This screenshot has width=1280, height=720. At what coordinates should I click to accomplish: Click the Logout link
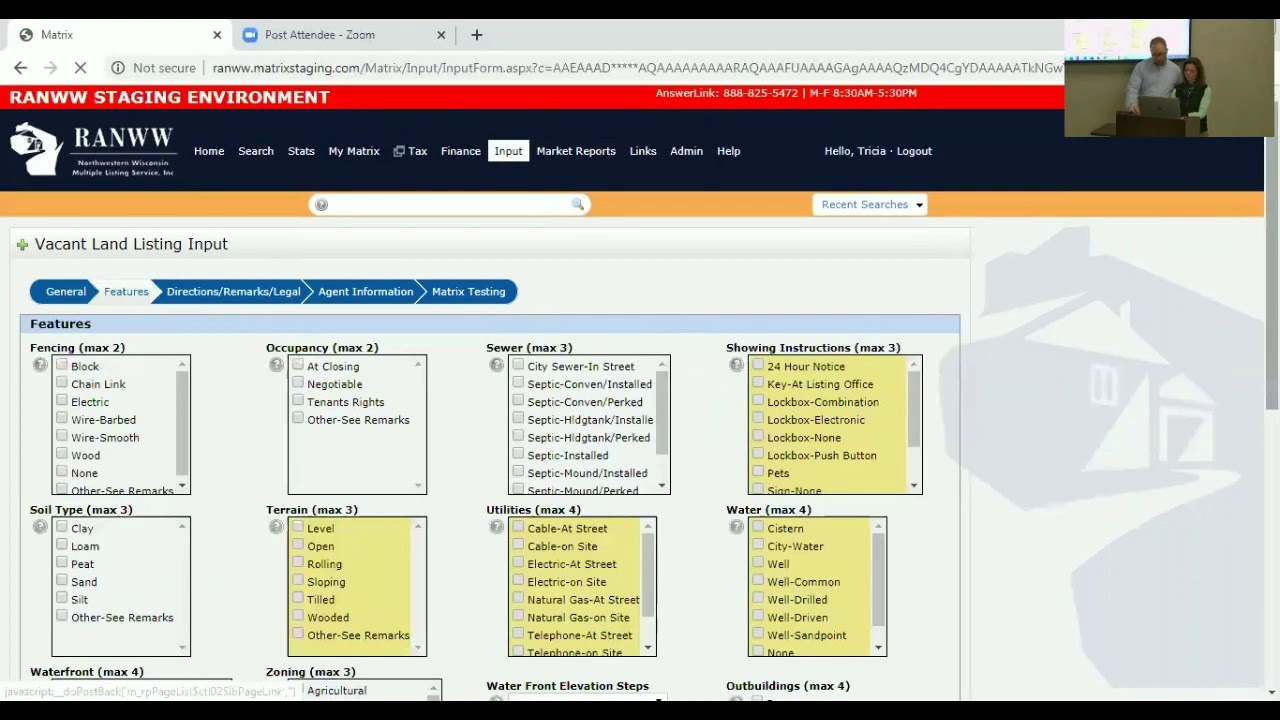pos(914,151)
